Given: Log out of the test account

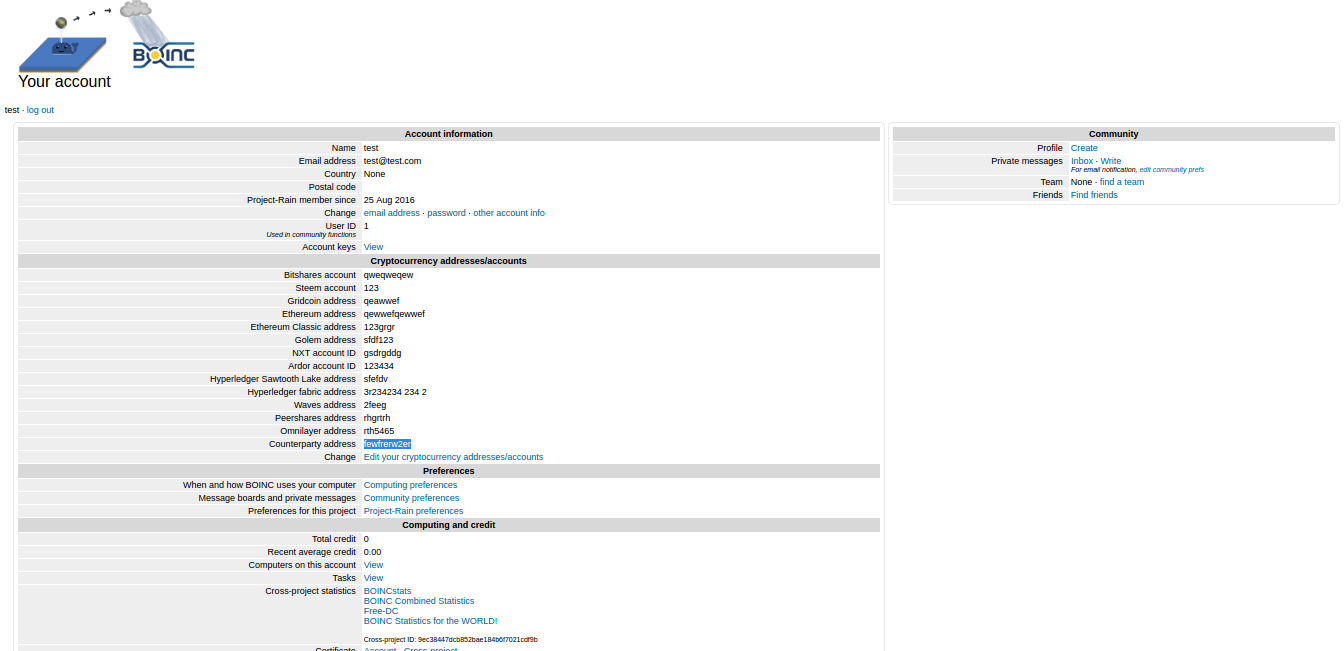Looking at the screenshot, I should (x=40, y=110).
